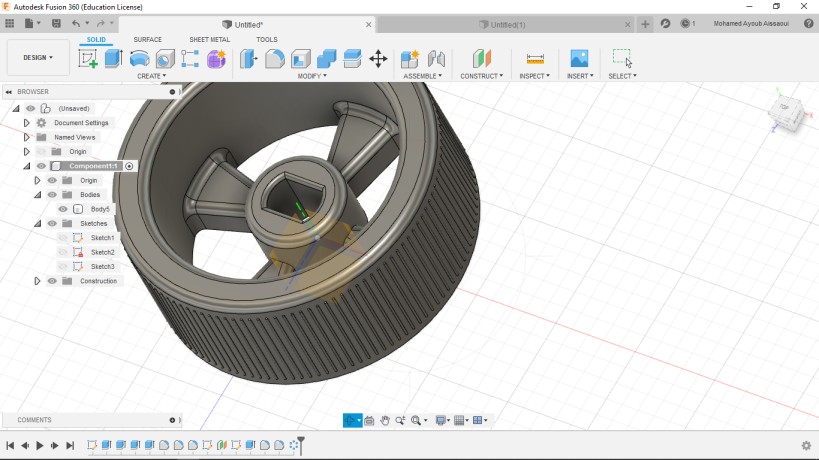
Task: Click the timeline end marker
Action: [x=301, y=445]
